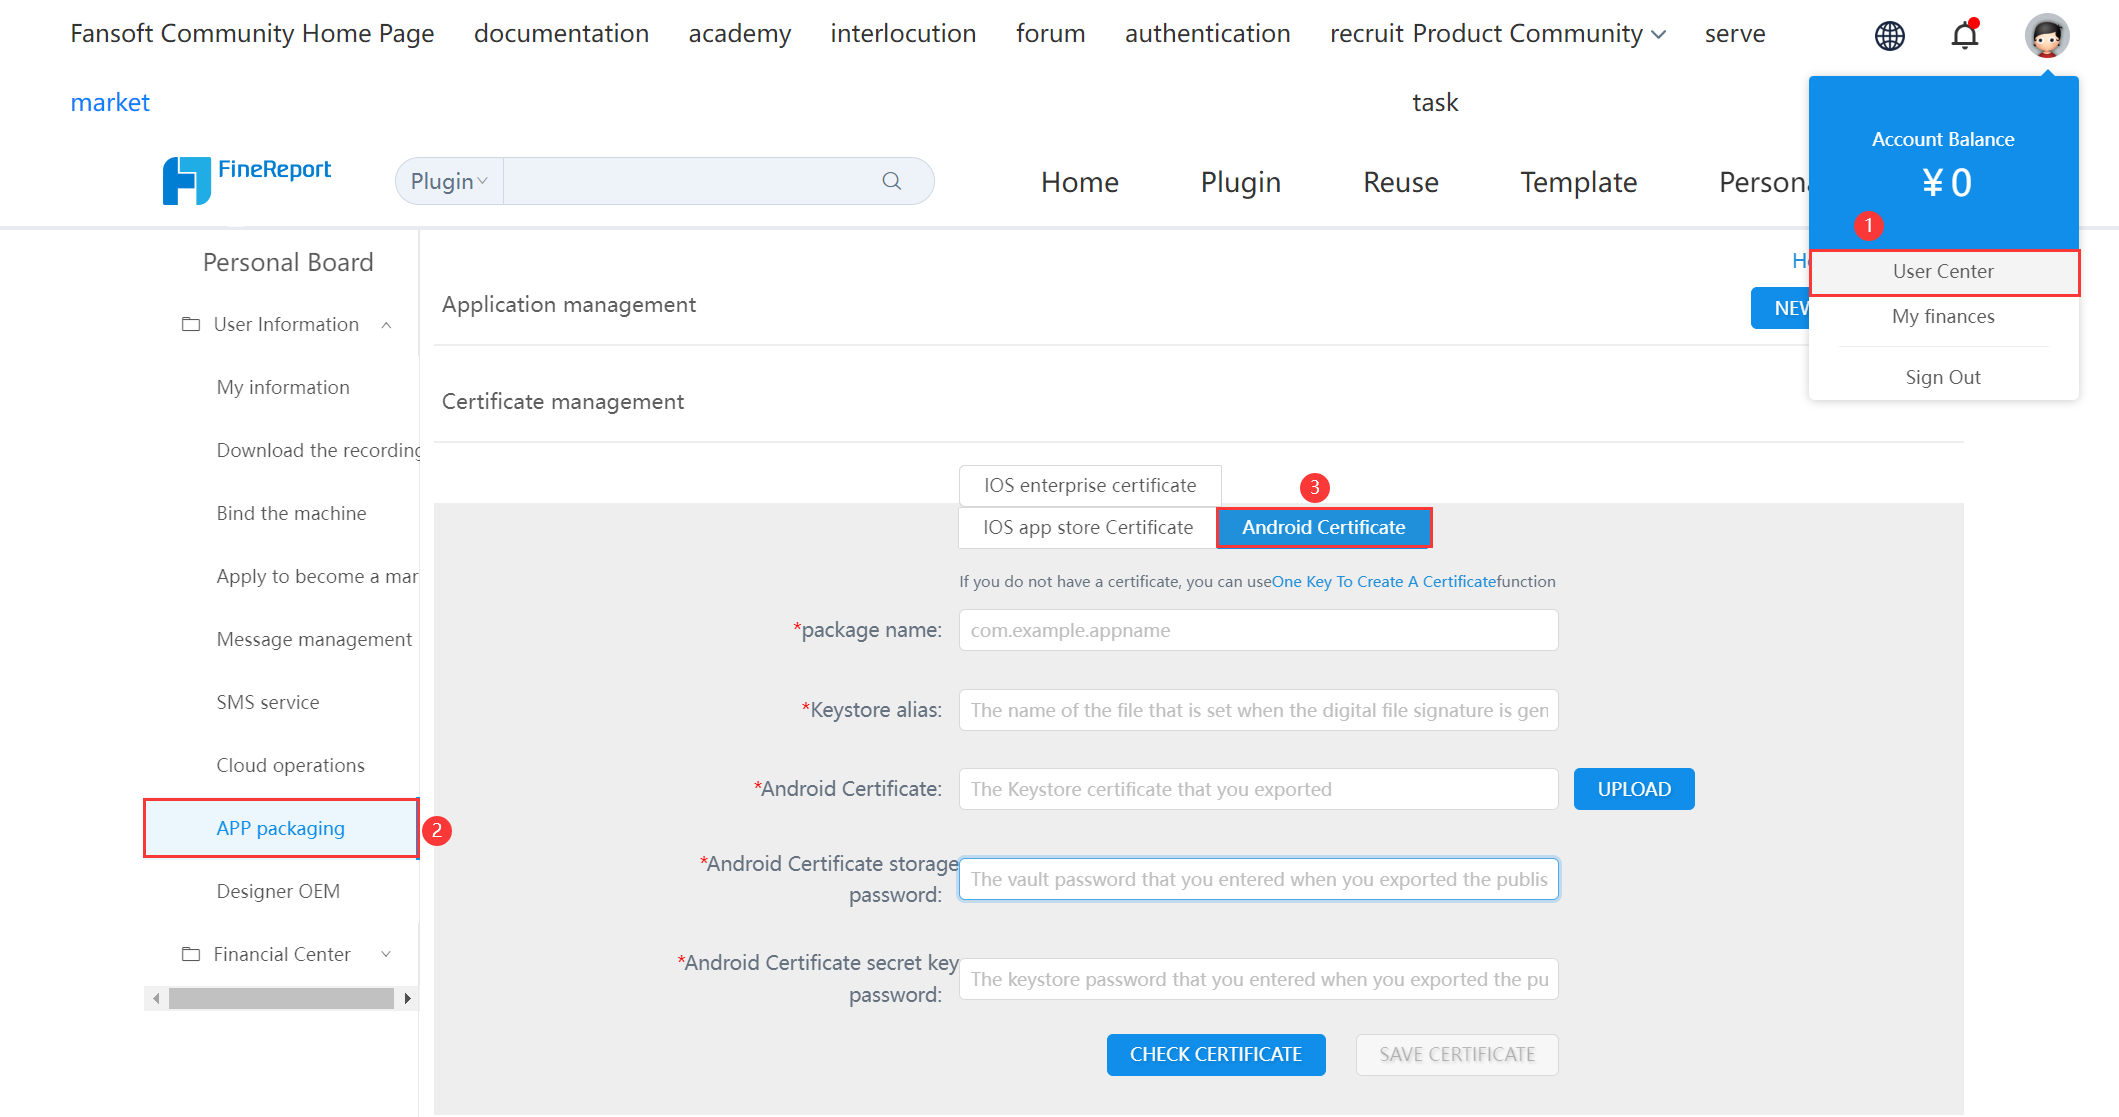The width and height of the screenshot is (2119, 1117).
Task: Open the language globe icon
Action: pos(1889,36)
